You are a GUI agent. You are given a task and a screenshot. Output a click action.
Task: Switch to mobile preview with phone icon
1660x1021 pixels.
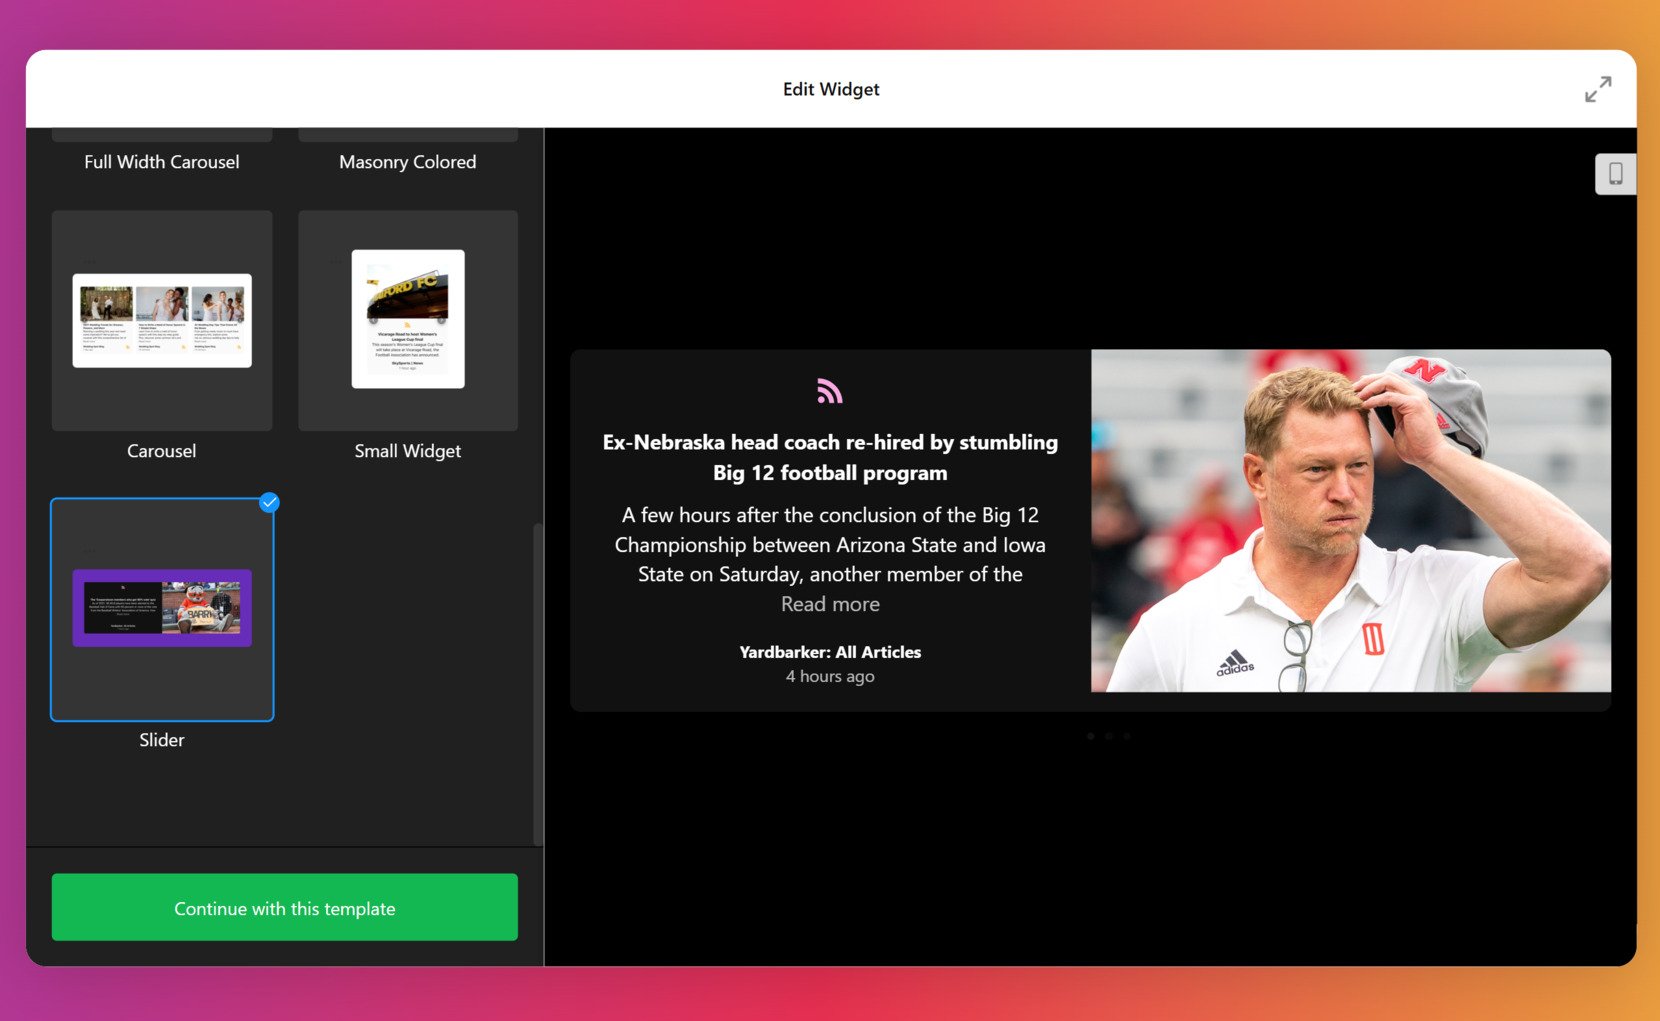(x=1614, y=174)
